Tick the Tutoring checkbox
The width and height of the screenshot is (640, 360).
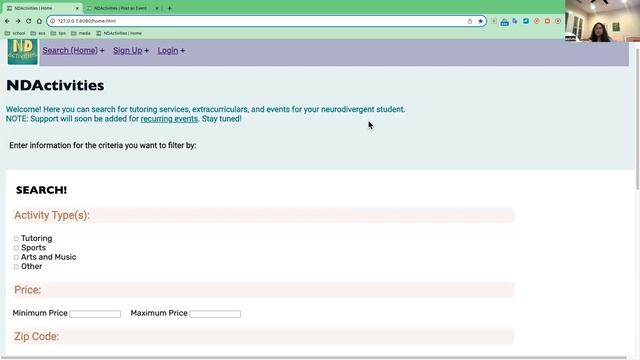pyautogui.click(x=16, y=238)
